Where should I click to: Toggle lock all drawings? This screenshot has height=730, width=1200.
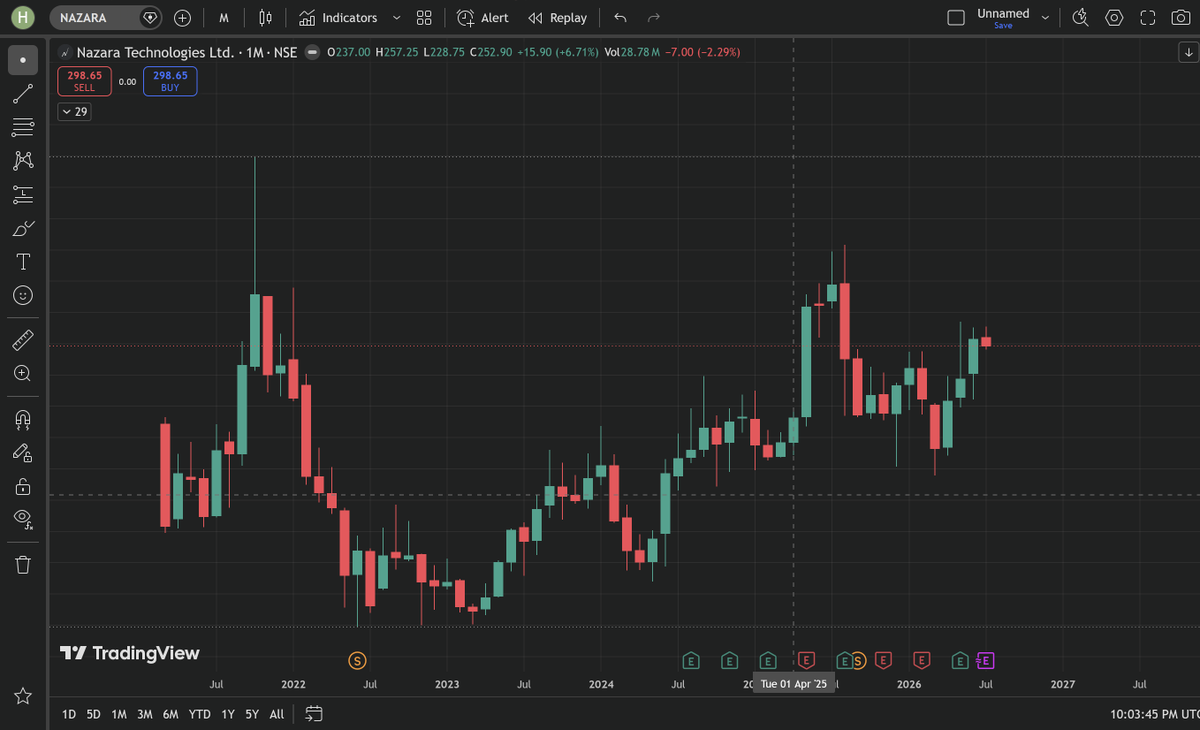[x=23, y=486]
